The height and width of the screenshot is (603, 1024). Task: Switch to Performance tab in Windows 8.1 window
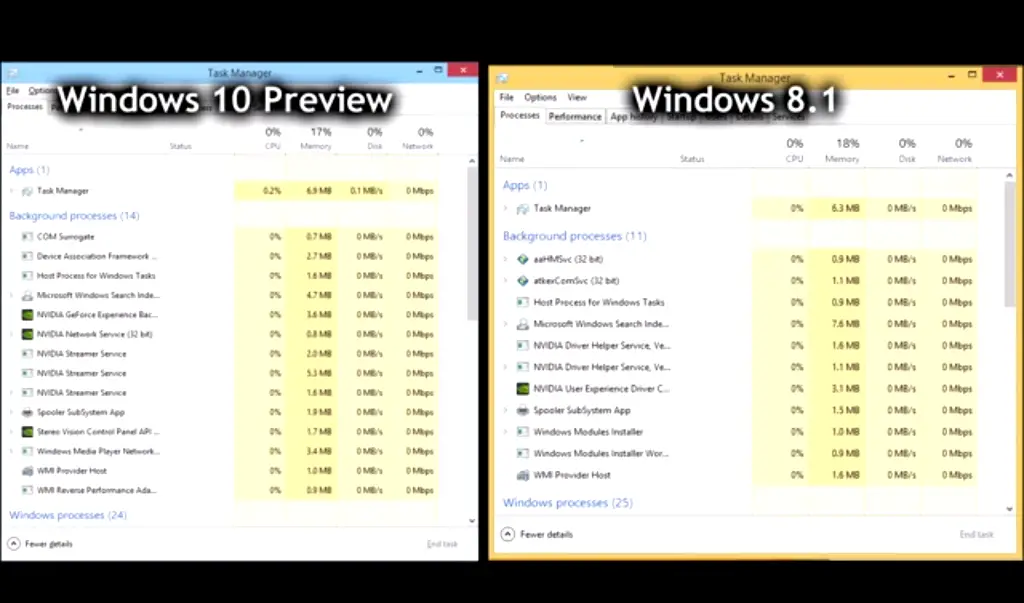(575, 117)
